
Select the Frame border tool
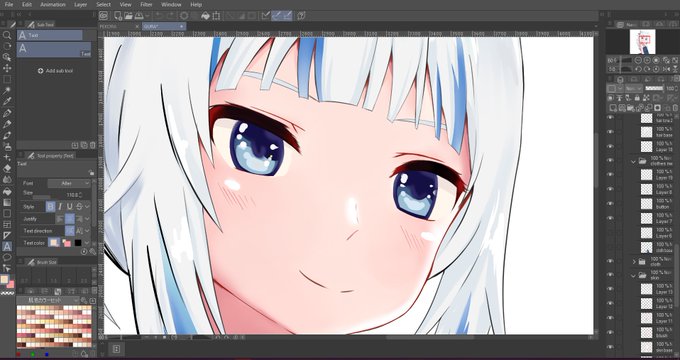pyautogui.click(x=7, y=225)
